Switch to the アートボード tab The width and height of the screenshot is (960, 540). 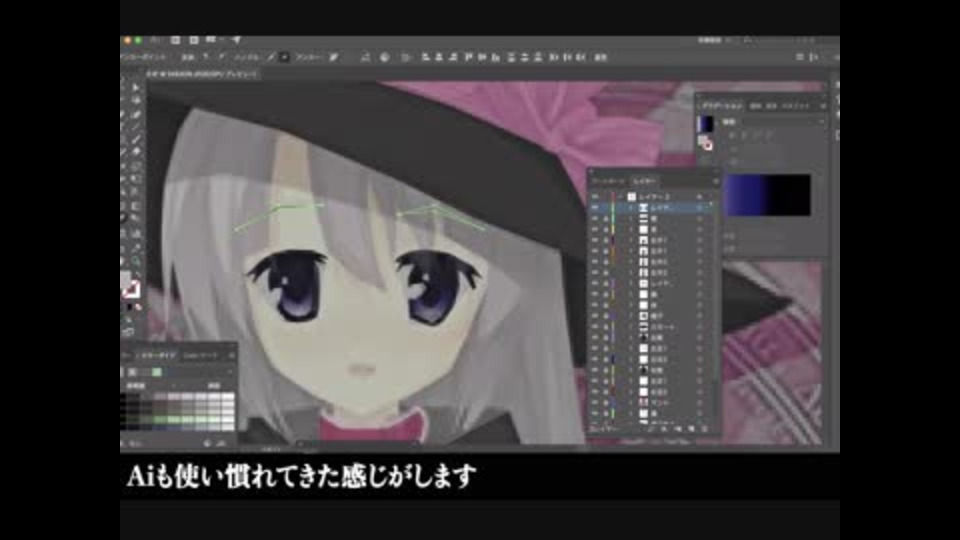608,181
